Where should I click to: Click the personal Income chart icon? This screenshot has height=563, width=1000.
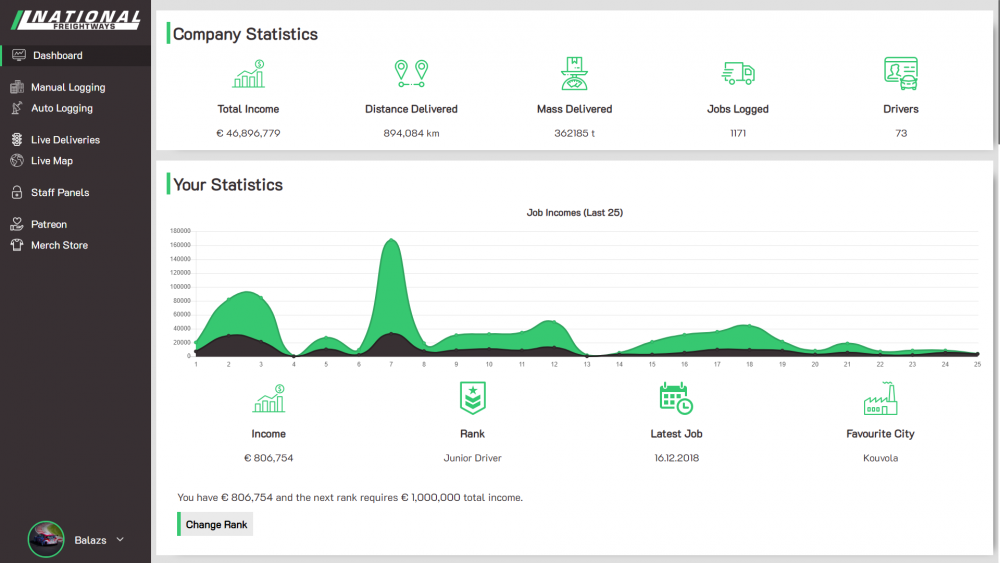268,399
